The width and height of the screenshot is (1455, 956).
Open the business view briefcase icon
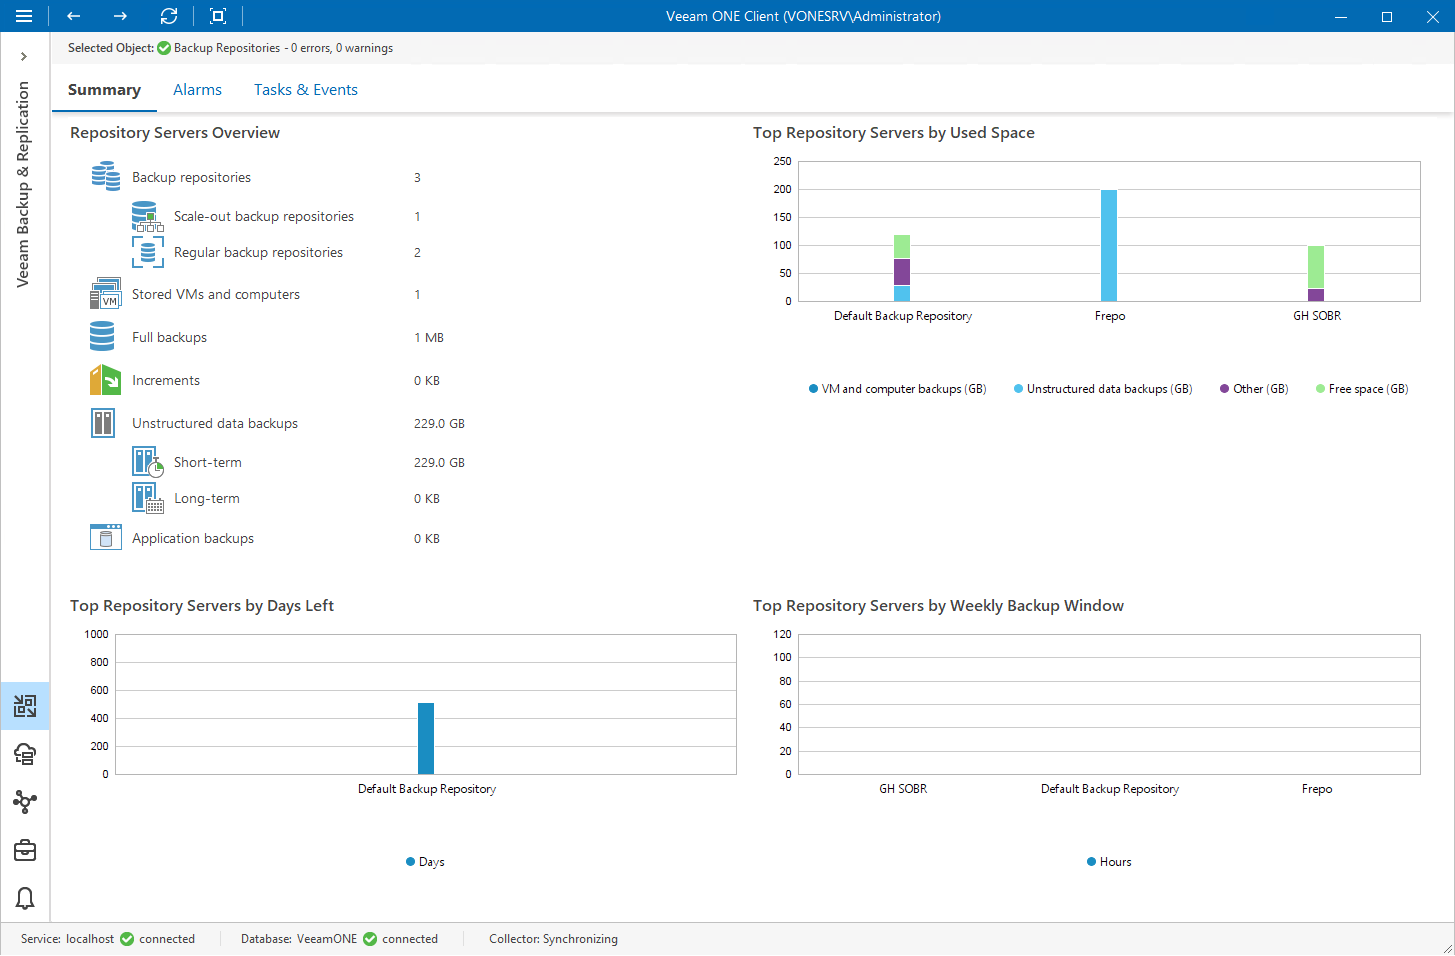(24, 850)
